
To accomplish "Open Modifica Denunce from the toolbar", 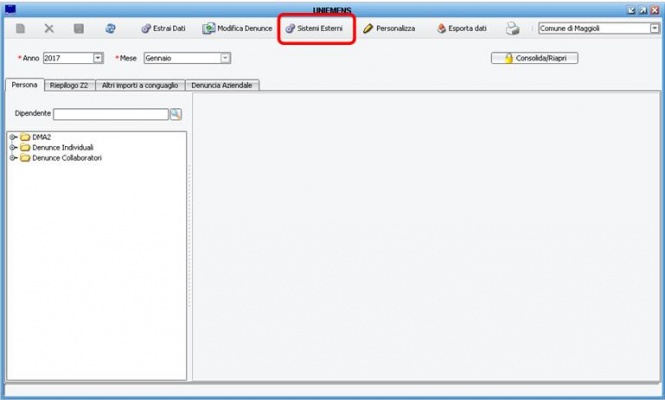I will coord(237,28).
